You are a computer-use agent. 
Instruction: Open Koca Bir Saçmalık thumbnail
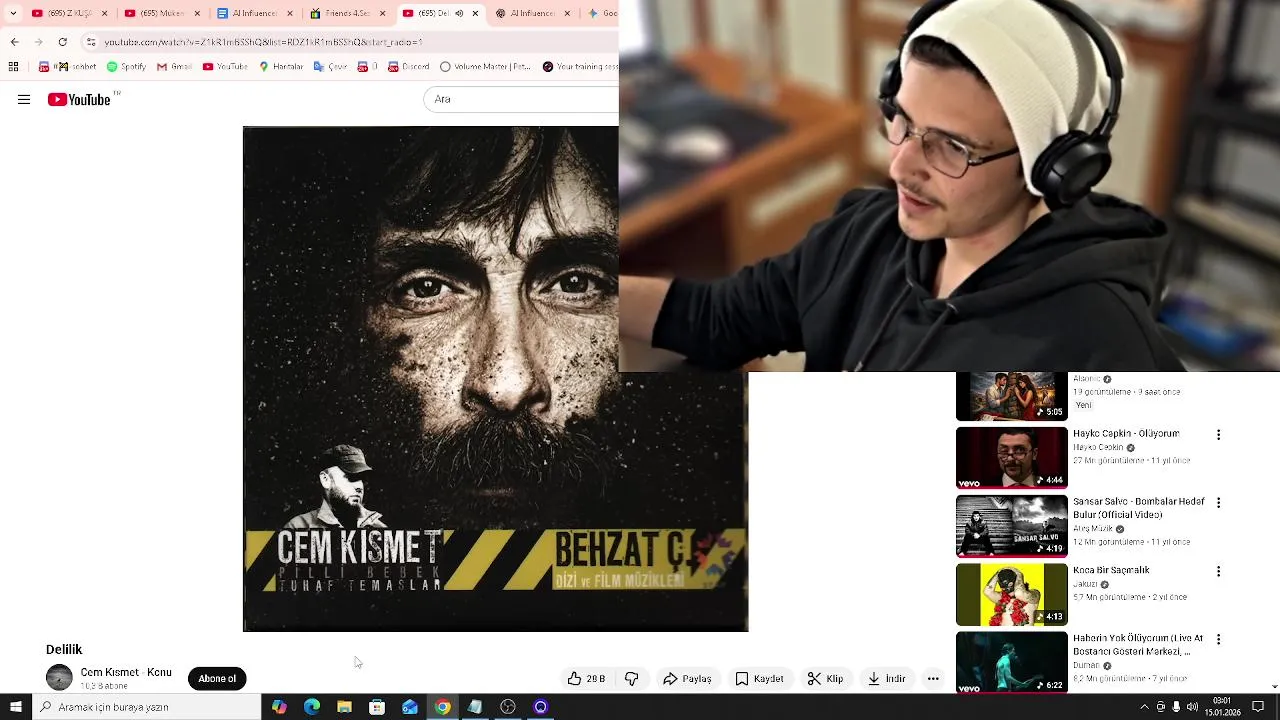tap(1012, 594)
